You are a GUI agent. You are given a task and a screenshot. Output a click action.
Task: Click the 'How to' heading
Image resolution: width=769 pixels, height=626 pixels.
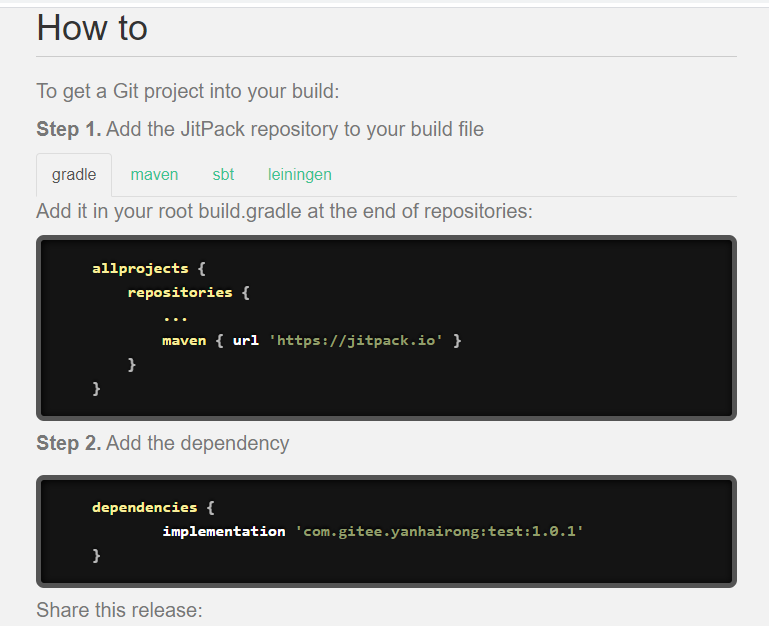point(92,28)
